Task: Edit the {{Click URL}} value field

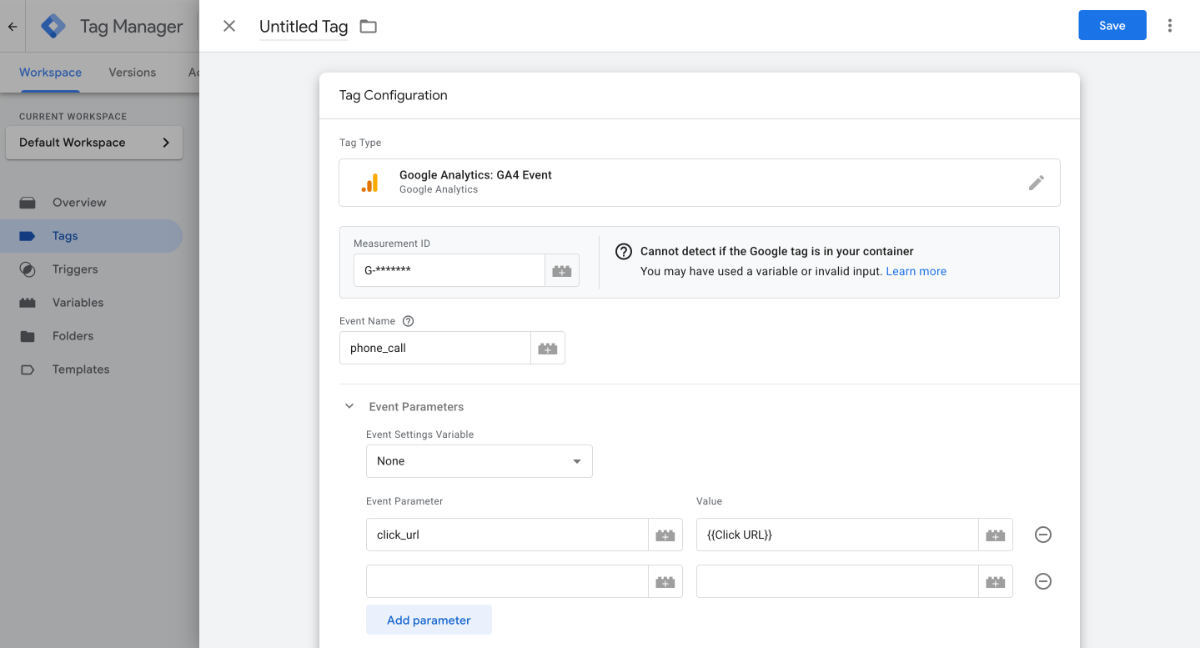Action: tap(837, 535)
